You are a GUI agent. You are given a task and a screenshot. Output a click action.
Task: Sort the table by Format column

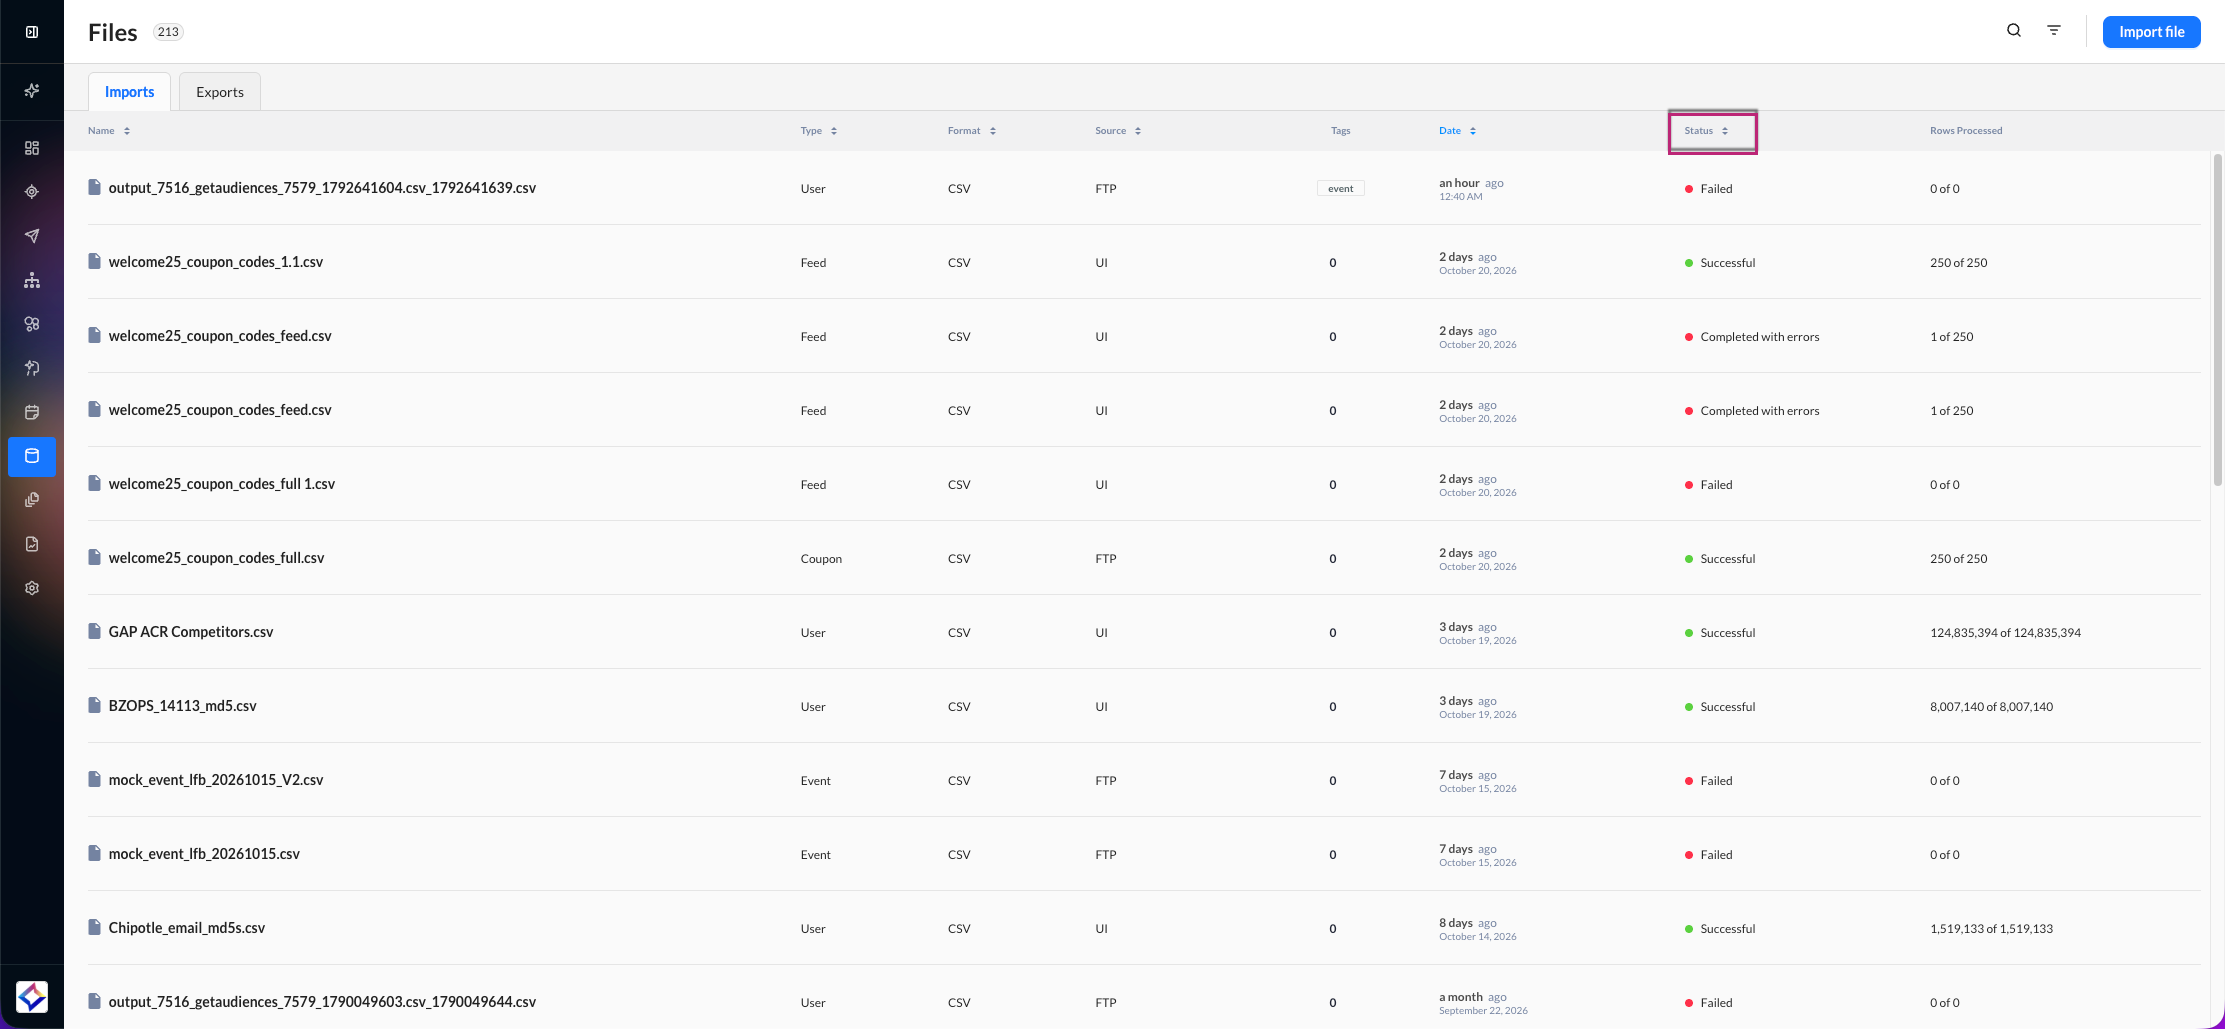pos(972,131)
